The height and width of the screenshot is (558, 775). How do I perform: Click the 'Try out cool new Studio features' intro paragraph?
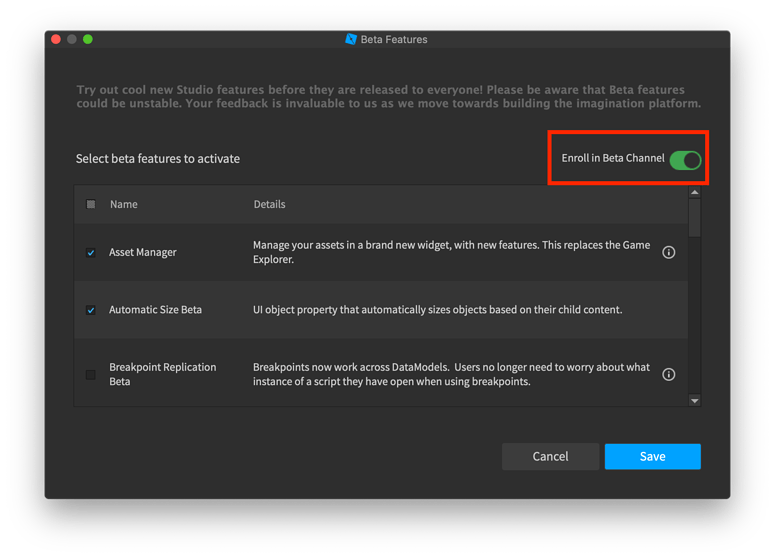coord(388,96)
